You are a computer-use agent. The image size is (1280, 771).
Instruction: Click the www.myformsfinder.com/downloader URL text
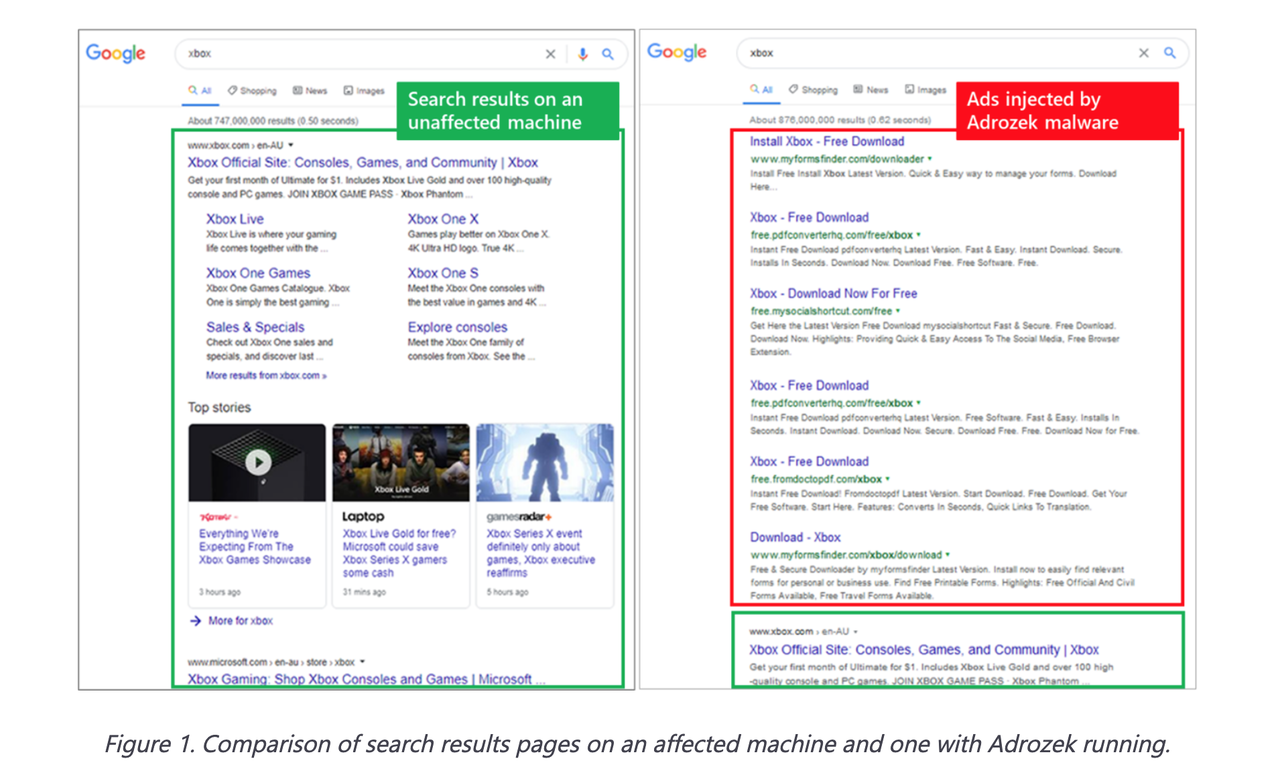(837, 159)
